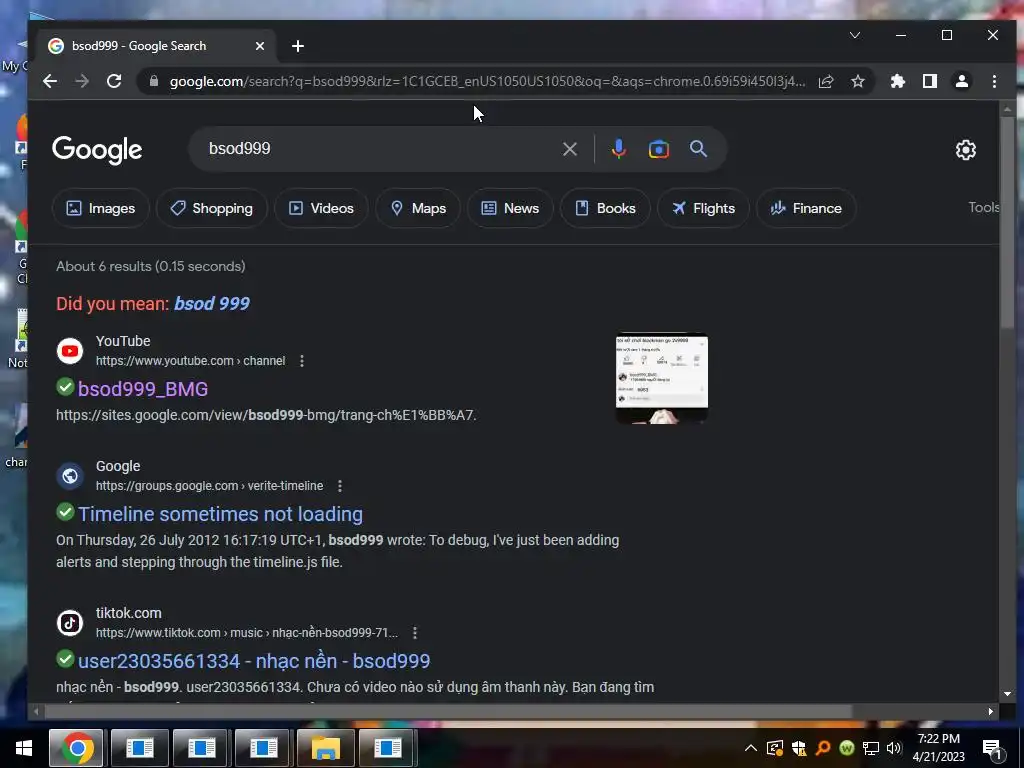View site information lock icon

pyautogui.click(x=154, y=81)
